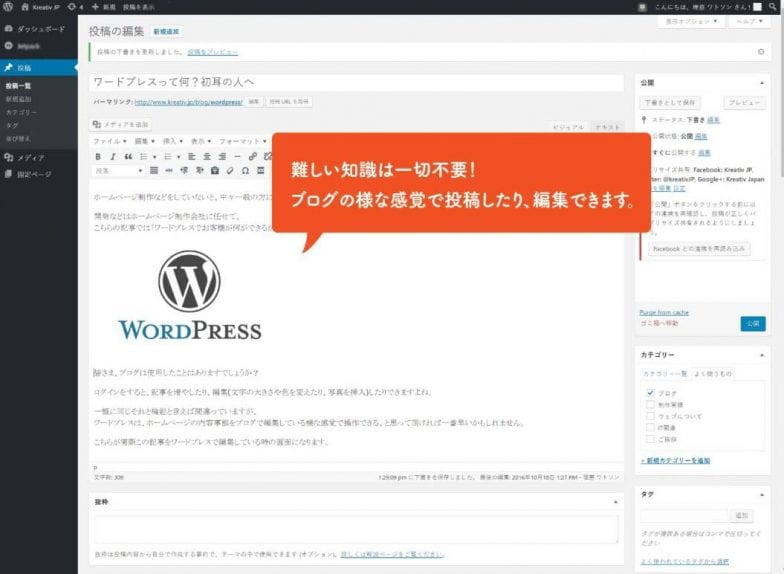Check the ウェブについて category checkbox
The image size is (784, 574).
(x=650, y=416)
